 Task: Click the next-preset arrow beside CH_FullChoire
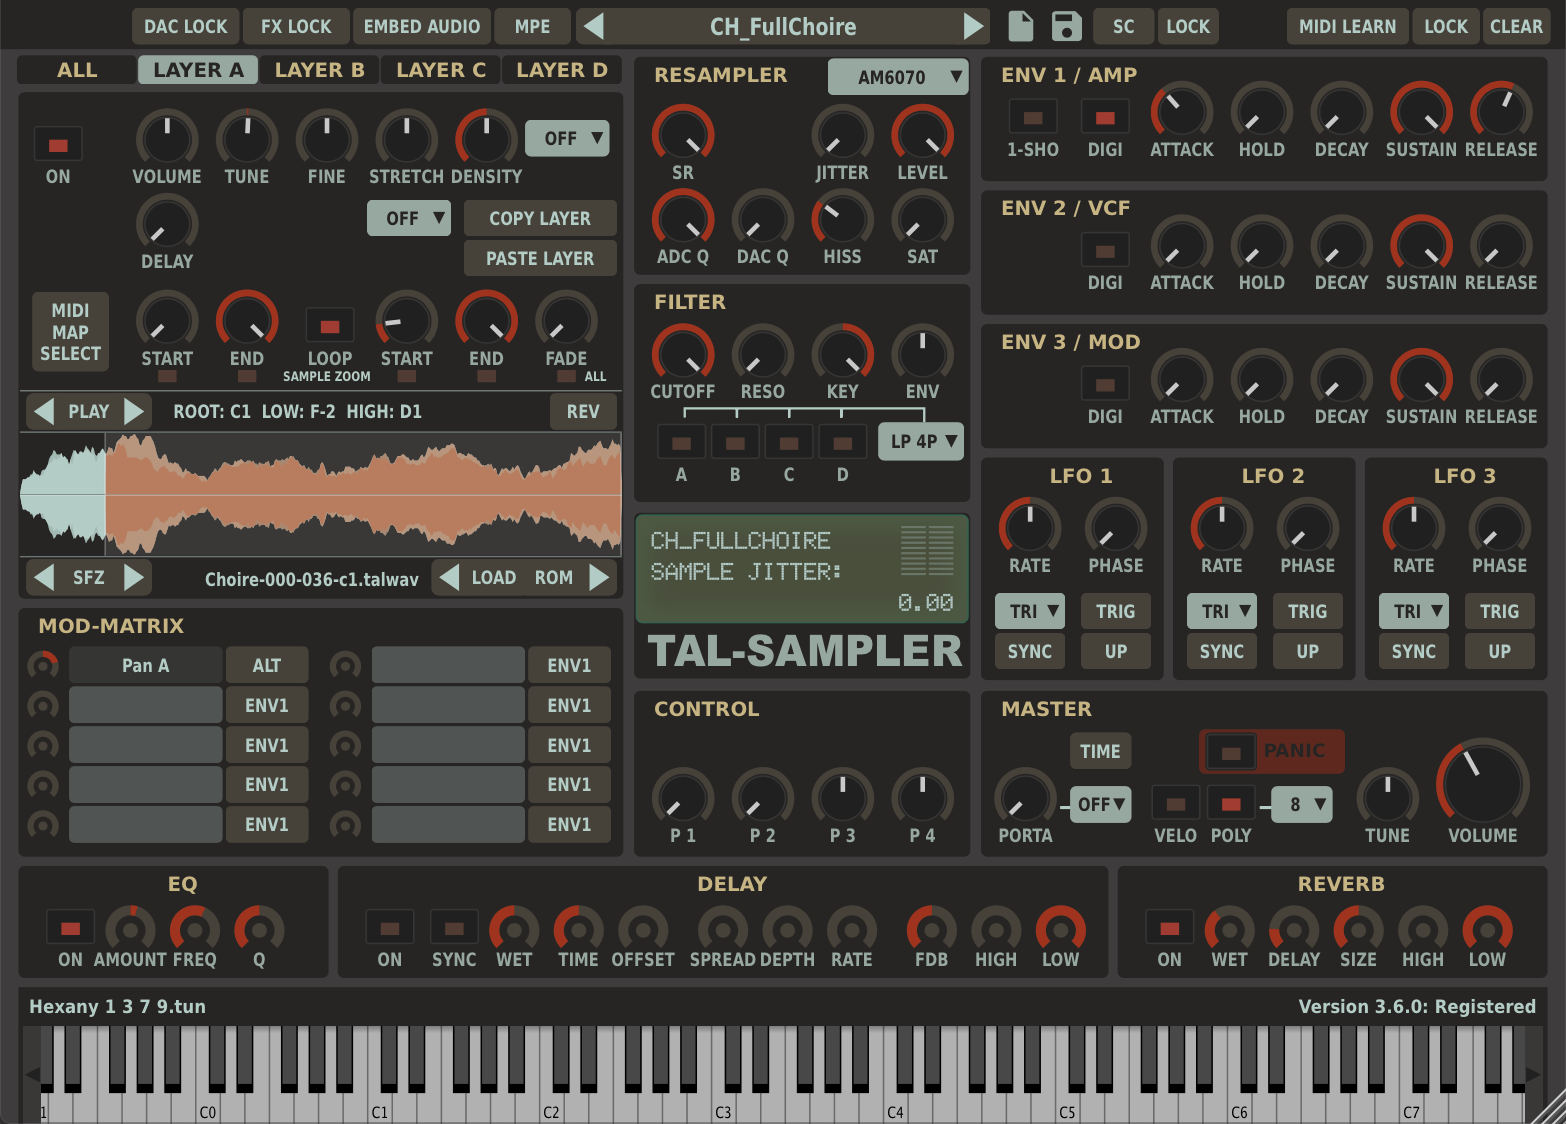coord(972,26)
